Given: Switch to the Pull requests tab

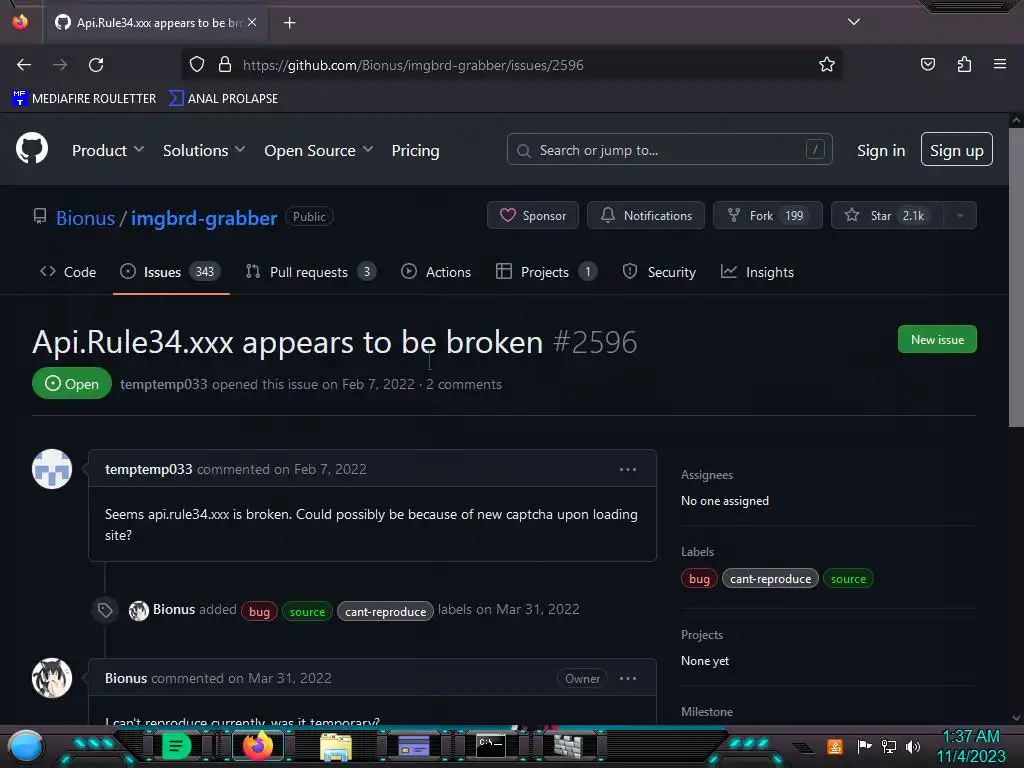Looking at the screenshot, I should coord(311,272).
